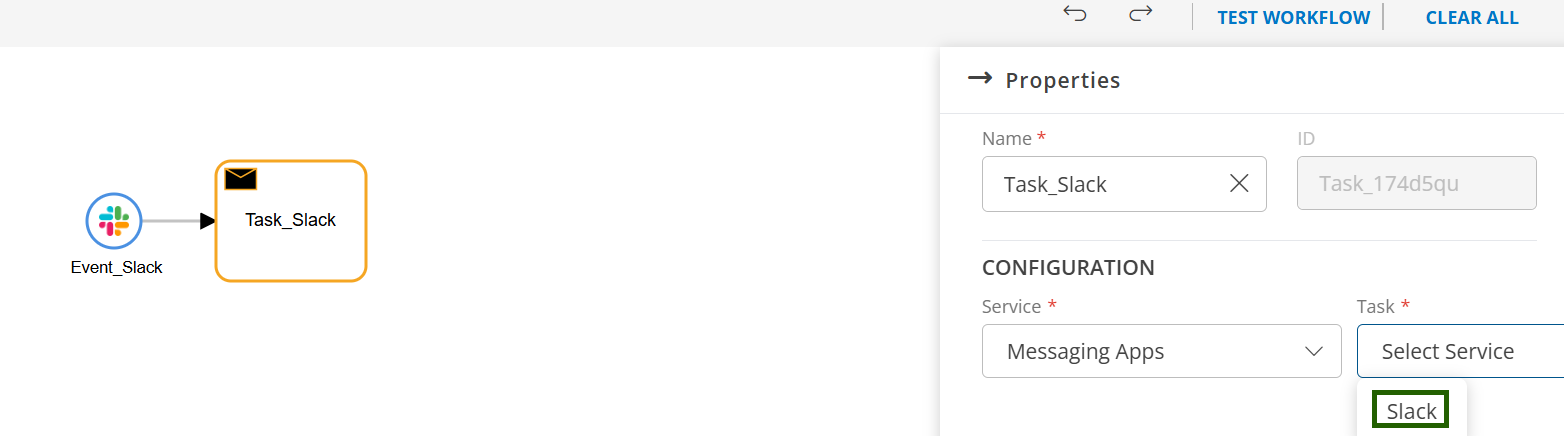Select the Slack logo event node

pos(114,220)
